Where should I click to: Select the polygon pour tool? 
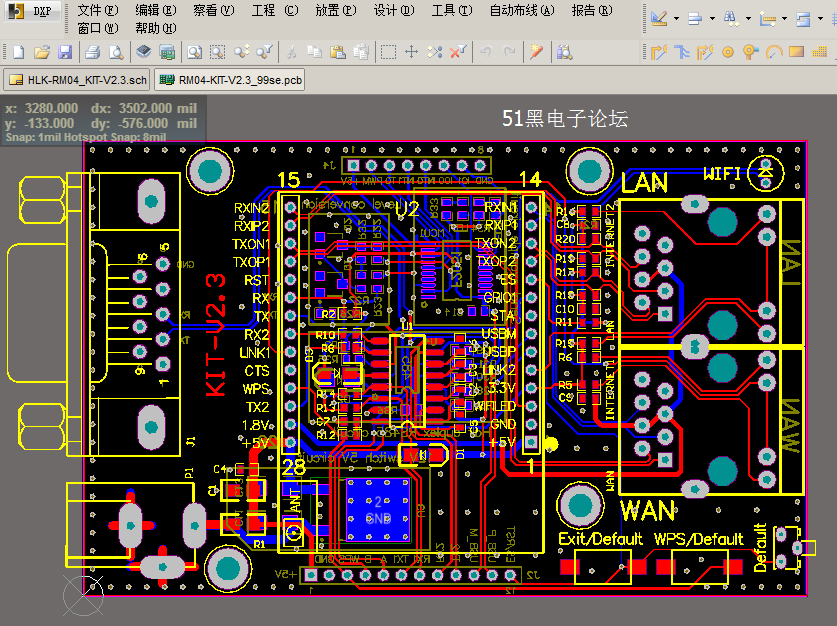[819, 52]
